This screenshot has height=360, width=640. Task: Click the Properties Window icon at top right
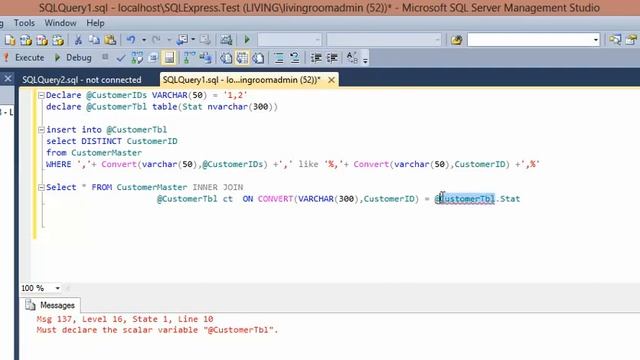pyautogui.click(x=631, y=40)
